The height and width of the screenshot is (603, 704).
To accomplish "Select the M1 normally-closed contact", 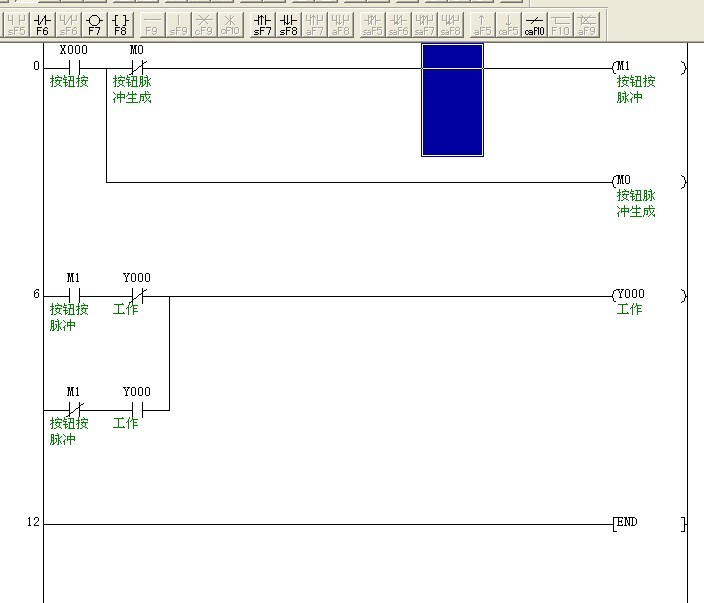I will [73, 410].
